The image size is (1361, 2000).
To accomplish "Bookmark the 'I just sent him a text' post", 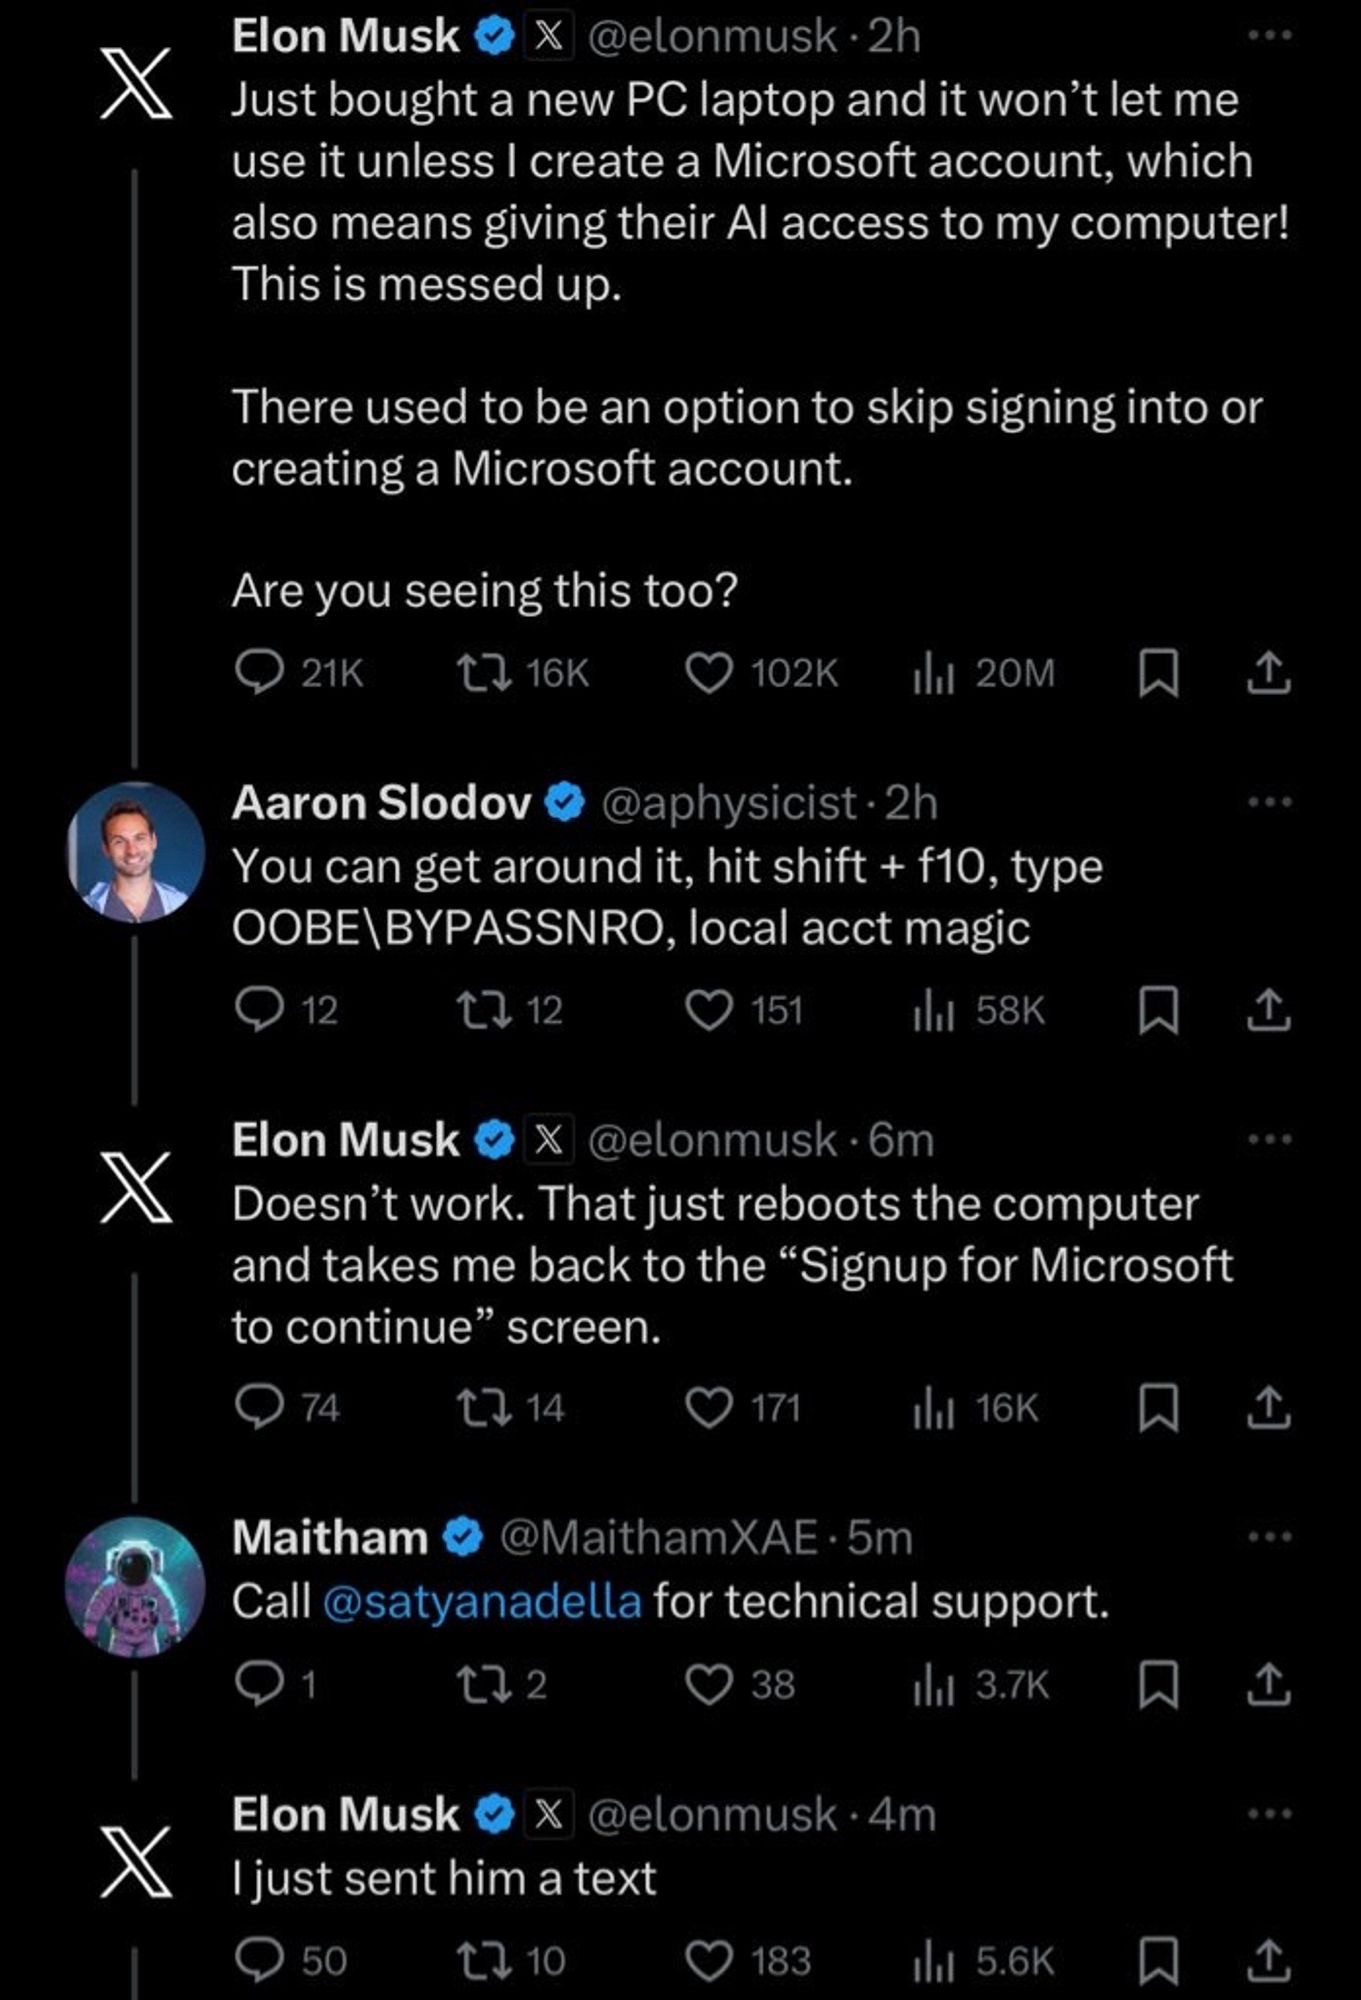I will click(1158, 1961).
